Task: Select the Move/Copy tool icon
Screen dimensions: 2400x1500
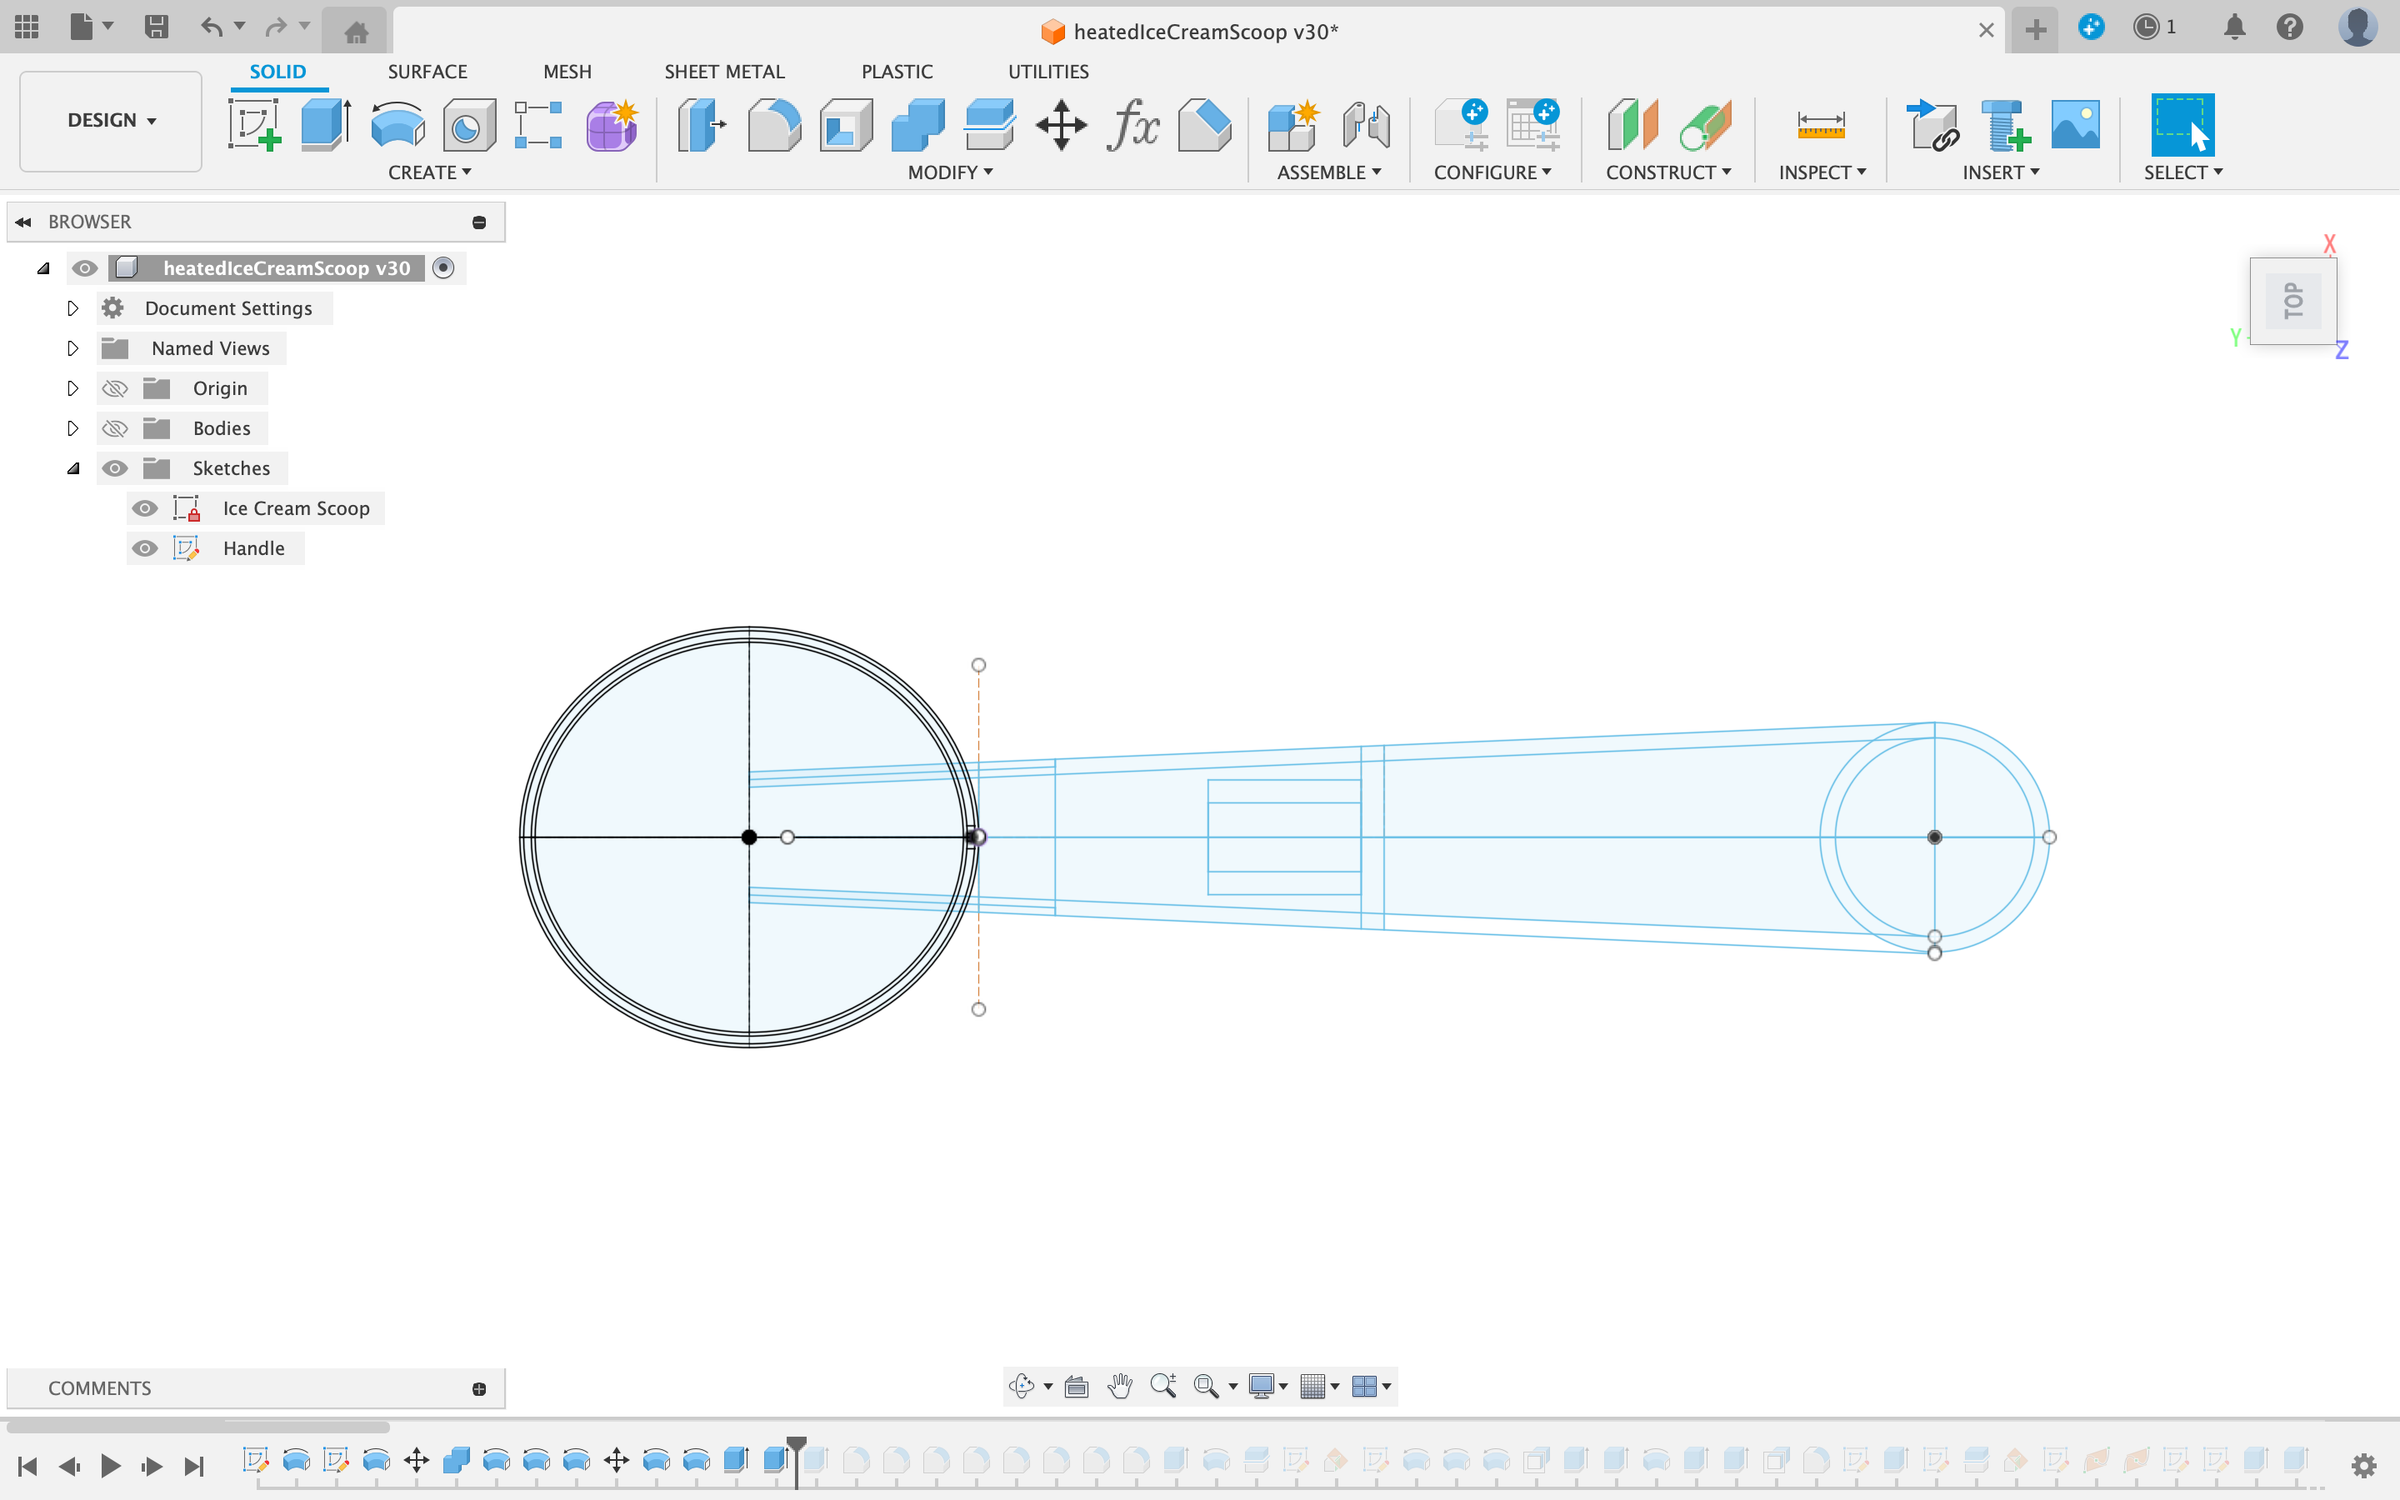Action: pos(1061,126)
